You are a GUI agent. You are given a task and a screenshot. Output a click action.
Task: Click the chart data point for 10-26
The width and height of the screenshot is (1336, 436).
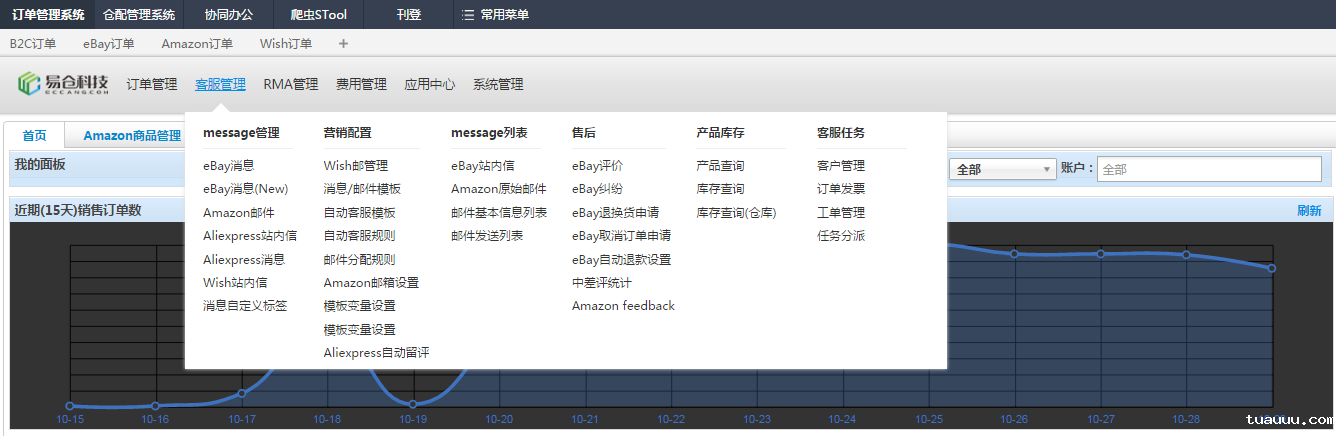[1014, 254]
